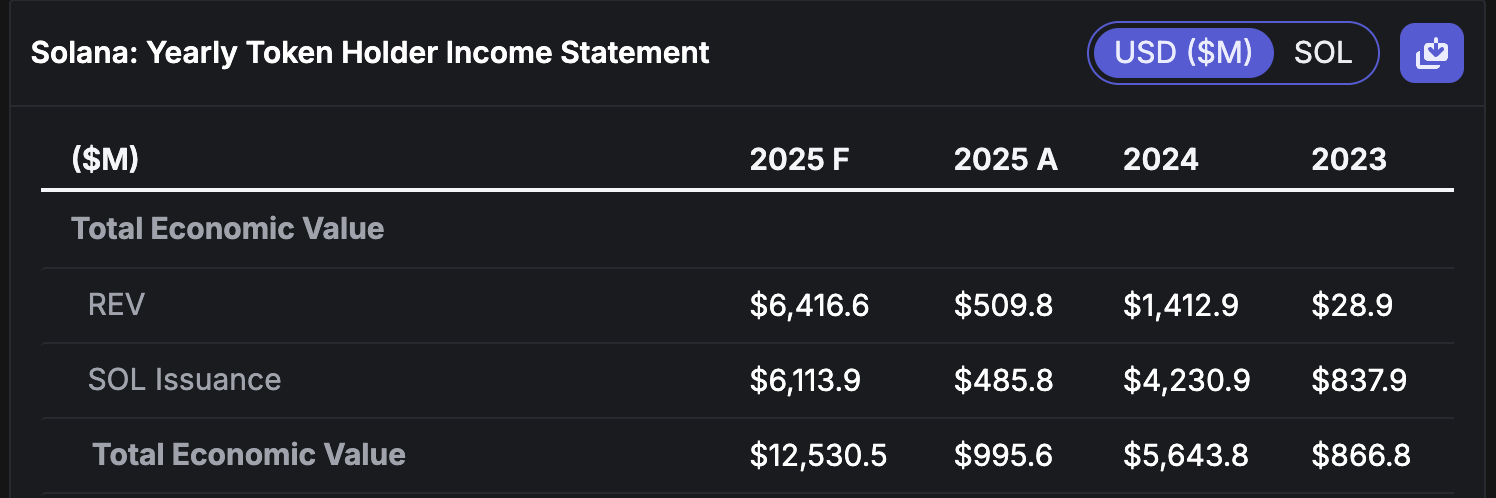Select the SOL Issuance row label

pos(184,380)
